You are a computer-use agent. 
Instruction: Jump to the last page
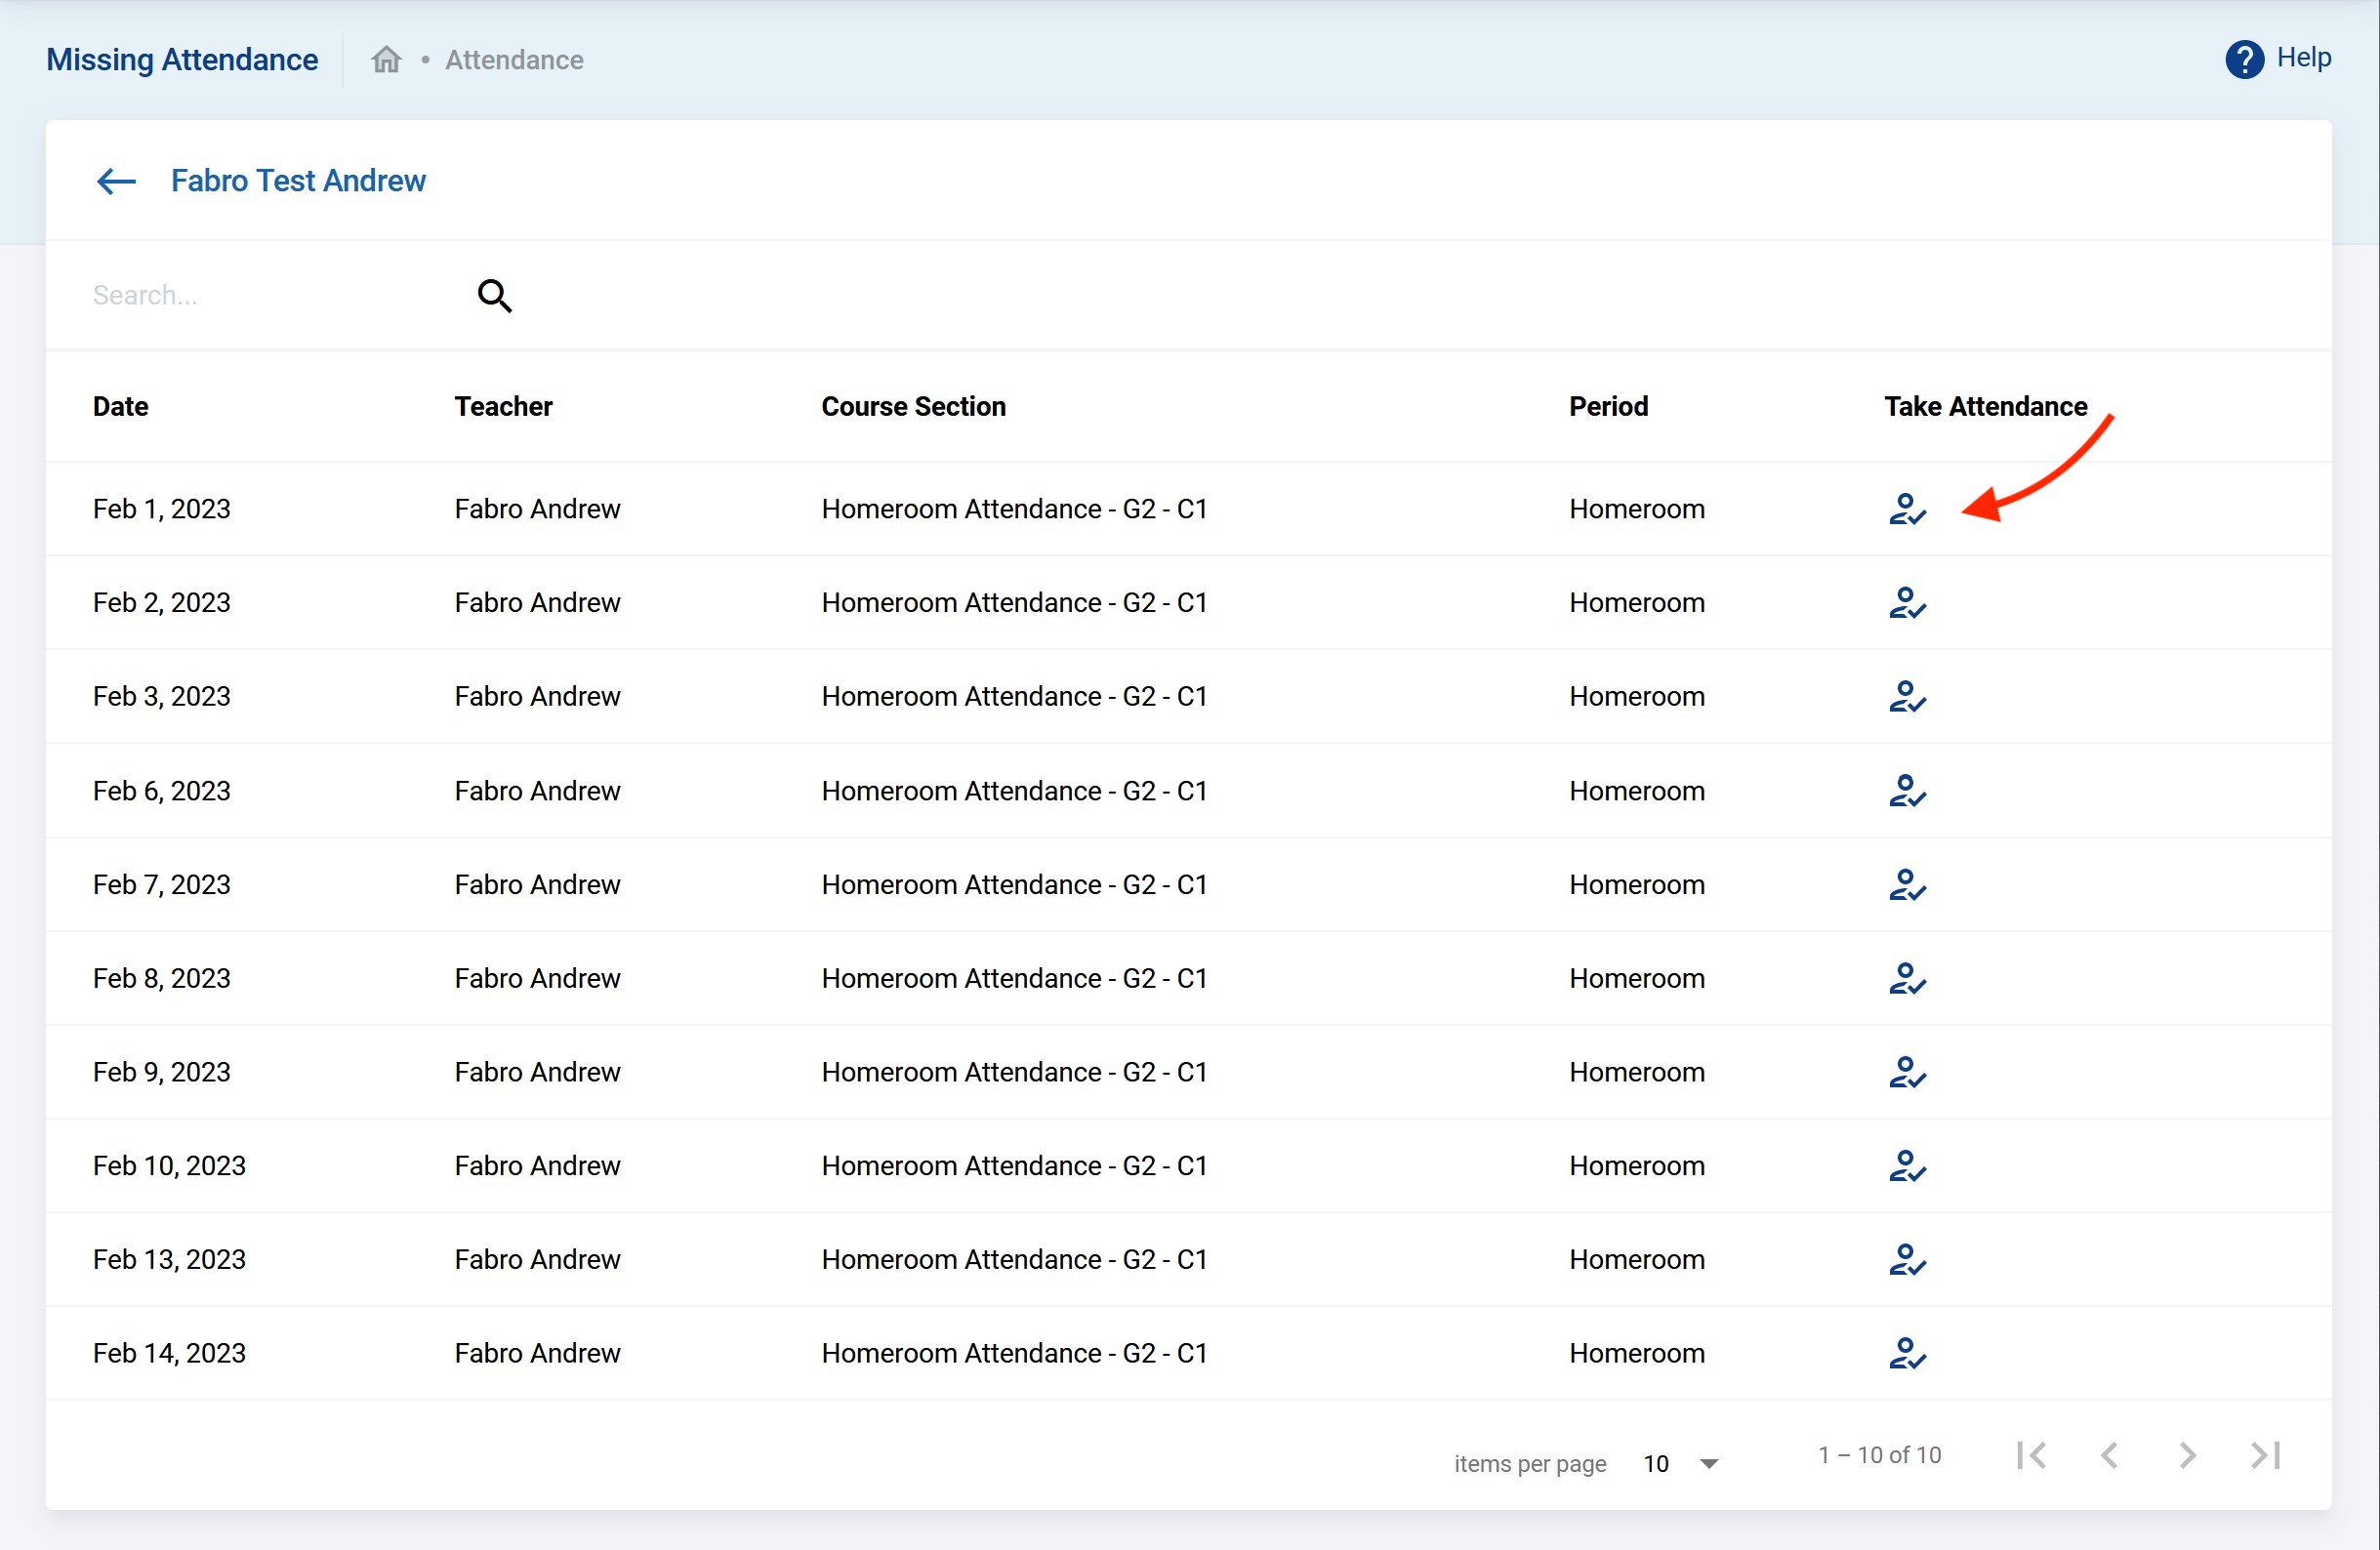point(2265,1456)
